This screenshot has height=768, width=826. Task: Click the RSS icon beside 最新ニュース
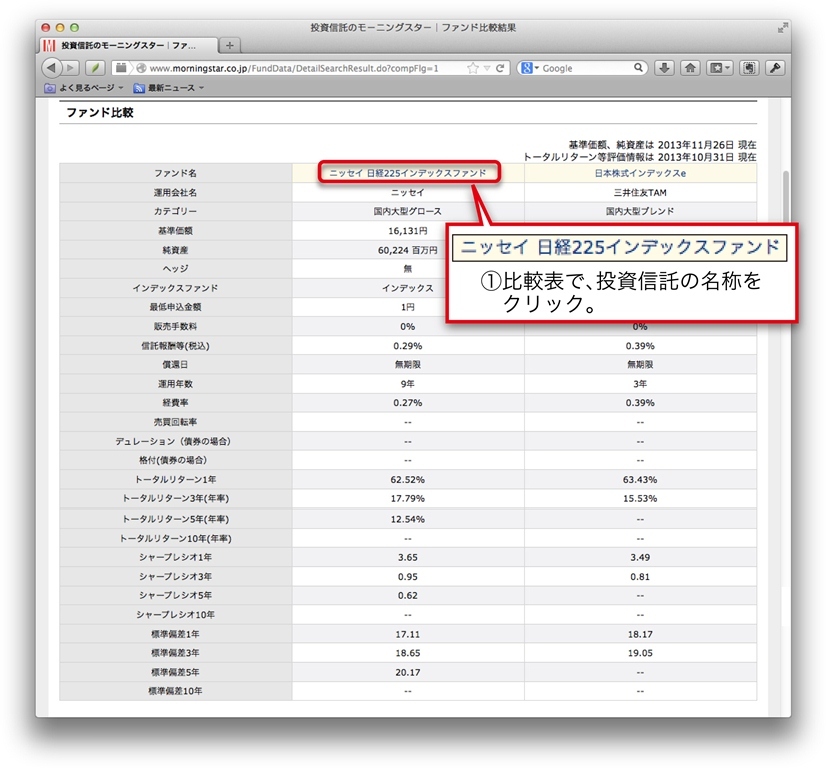tap(139, 88)
